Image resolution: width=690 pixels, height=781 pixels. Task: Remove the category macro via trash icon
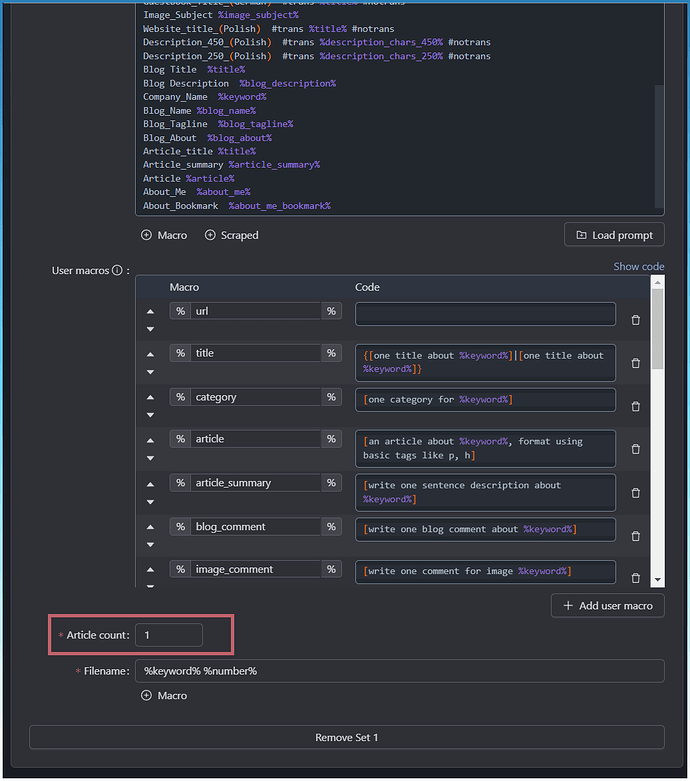click(x=635, y=407)
